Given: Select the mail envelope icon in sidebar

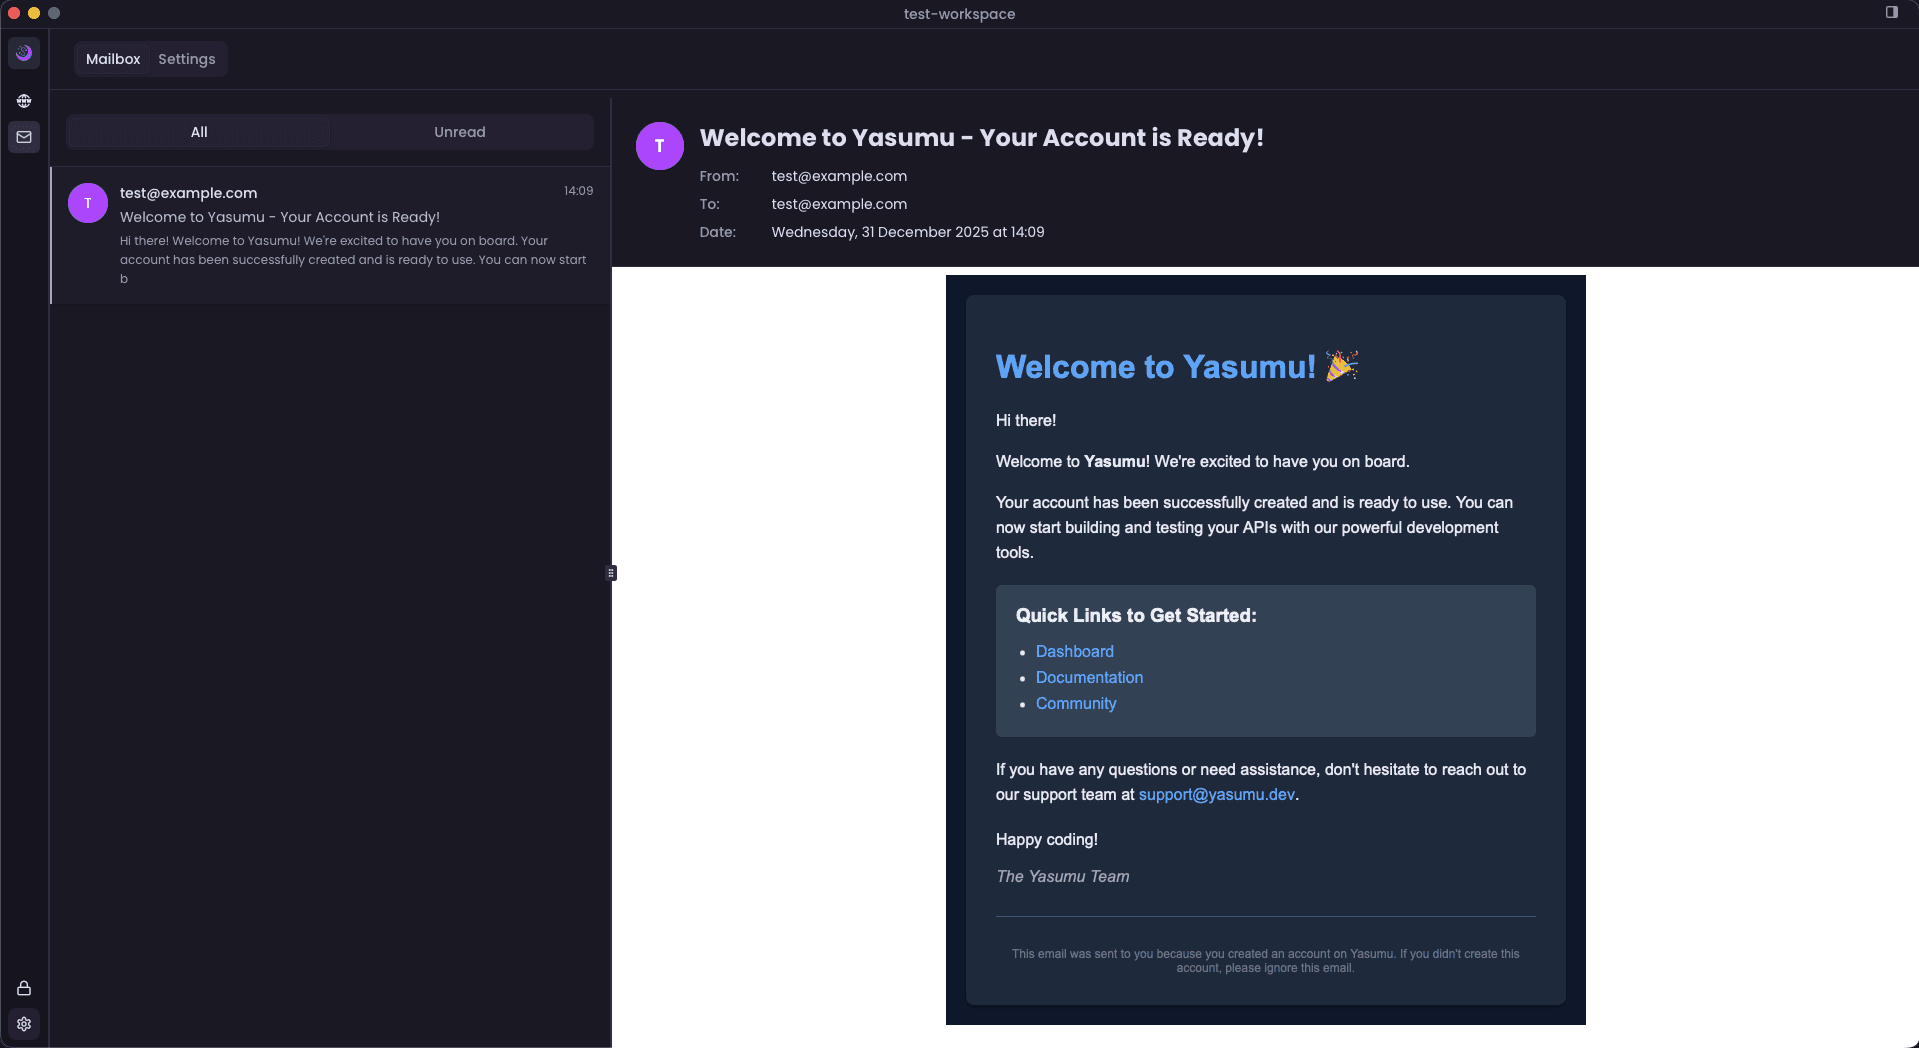Looking at the screenshot, I should click(x=24, y=137).
